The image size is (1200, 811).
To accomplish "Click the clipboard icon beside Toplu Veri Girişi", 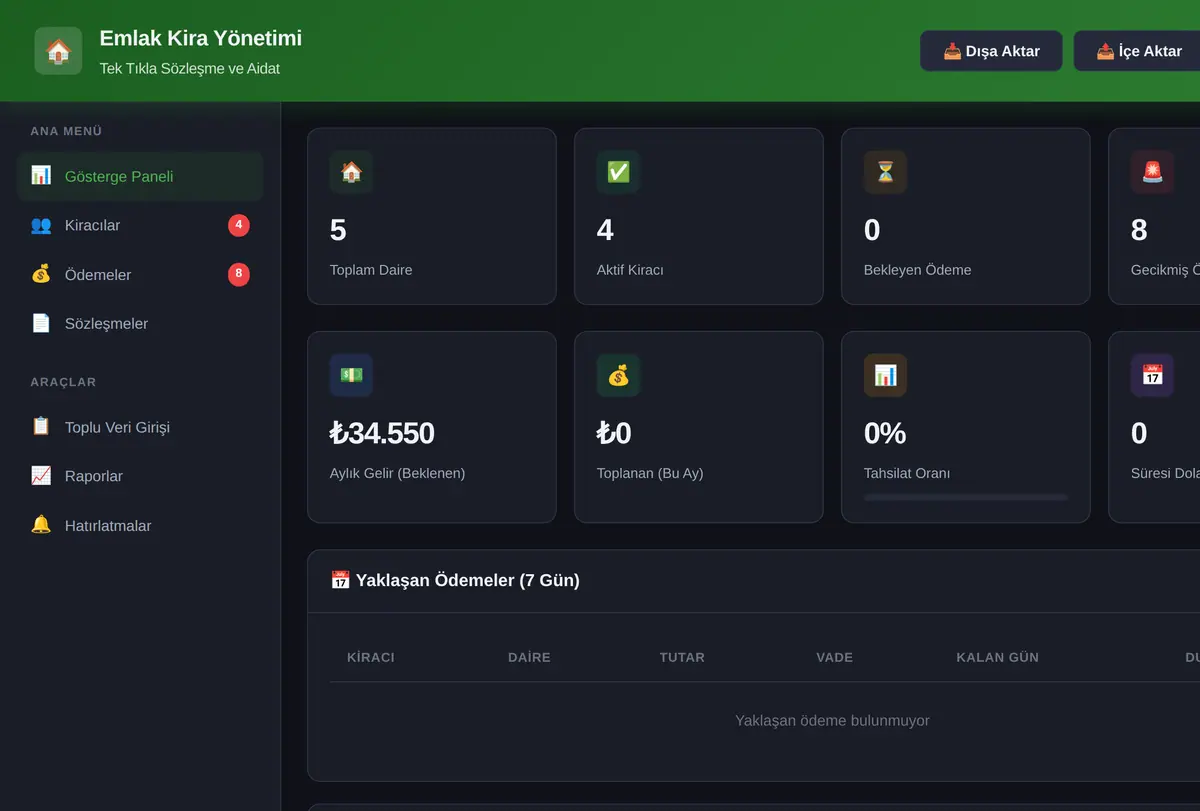I will (x=41, y=427).
